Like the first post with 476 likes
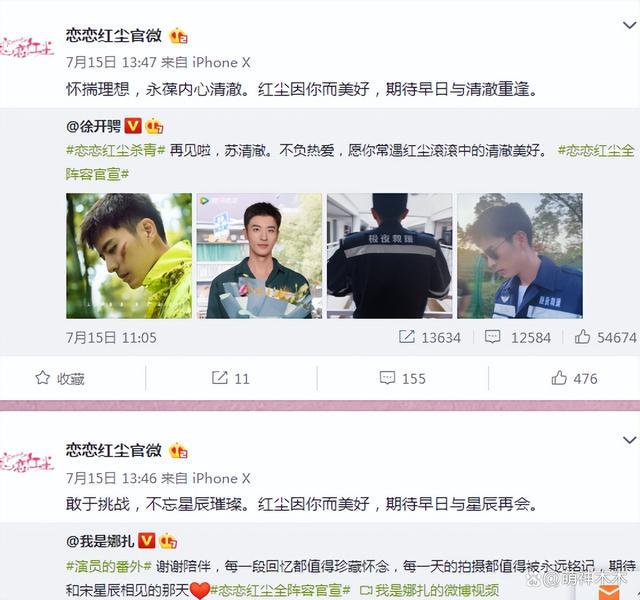Image resolution: width=640 pixels, height=600 pixels. tap(574, 378)
